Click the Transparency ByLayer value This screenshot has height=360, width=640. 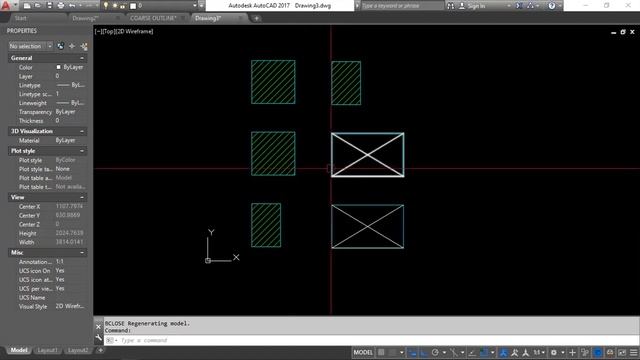pos(66,111)
